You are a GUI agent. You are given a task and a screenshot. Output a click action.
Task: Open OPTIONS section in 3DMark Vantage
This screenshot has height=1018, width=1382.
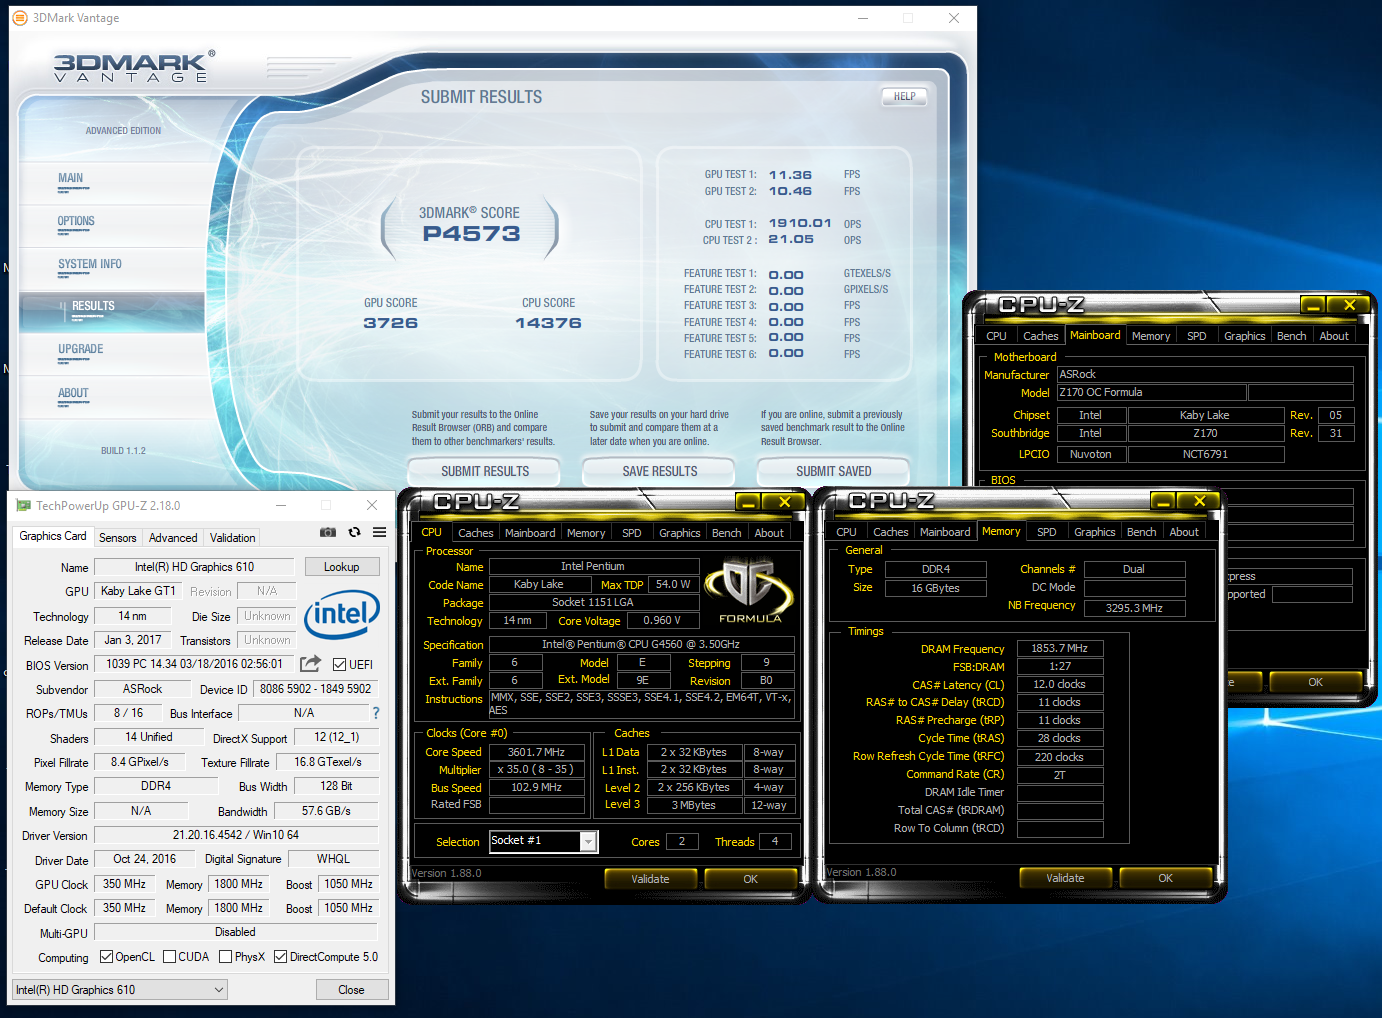(x=76, y=222)
